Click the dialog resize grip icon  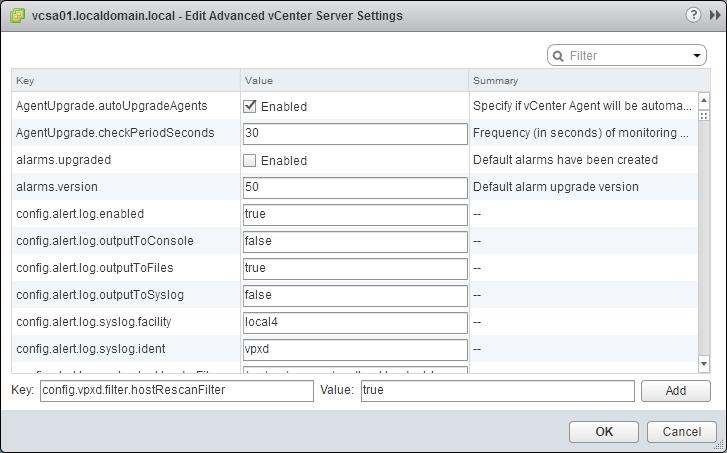coord(720,447)
